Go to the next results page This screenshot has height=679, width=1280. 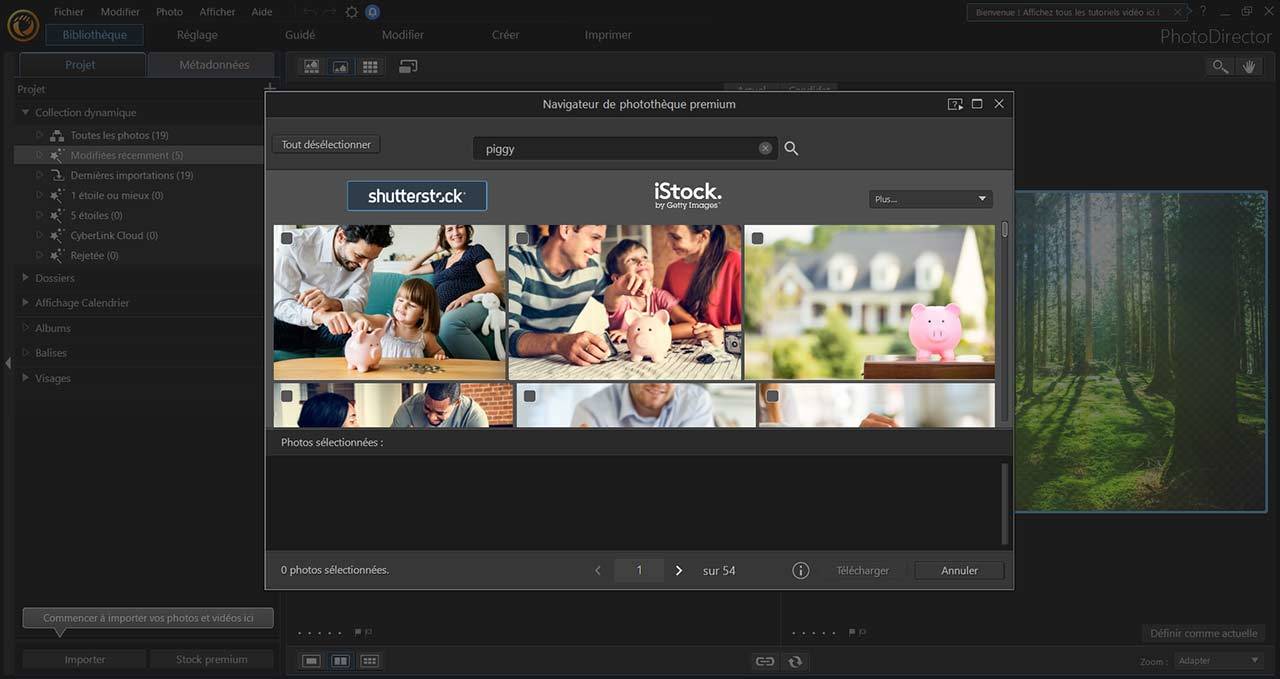(679, 571)
